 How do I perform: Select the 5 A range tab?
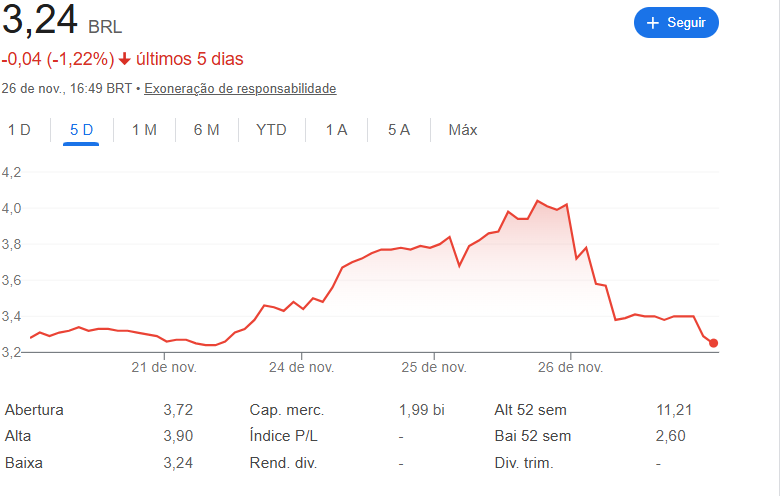pyautogui.click(x=399, y=130)
